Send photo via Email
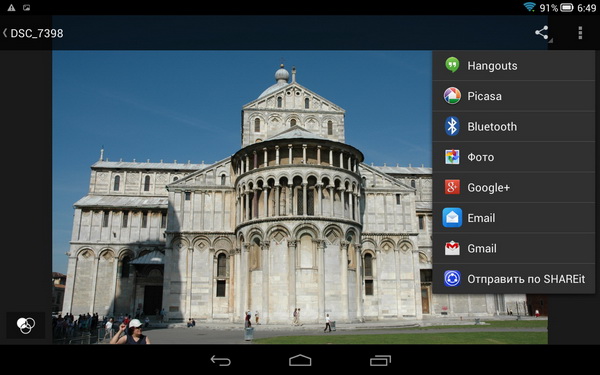 click(x=514, y=218)
